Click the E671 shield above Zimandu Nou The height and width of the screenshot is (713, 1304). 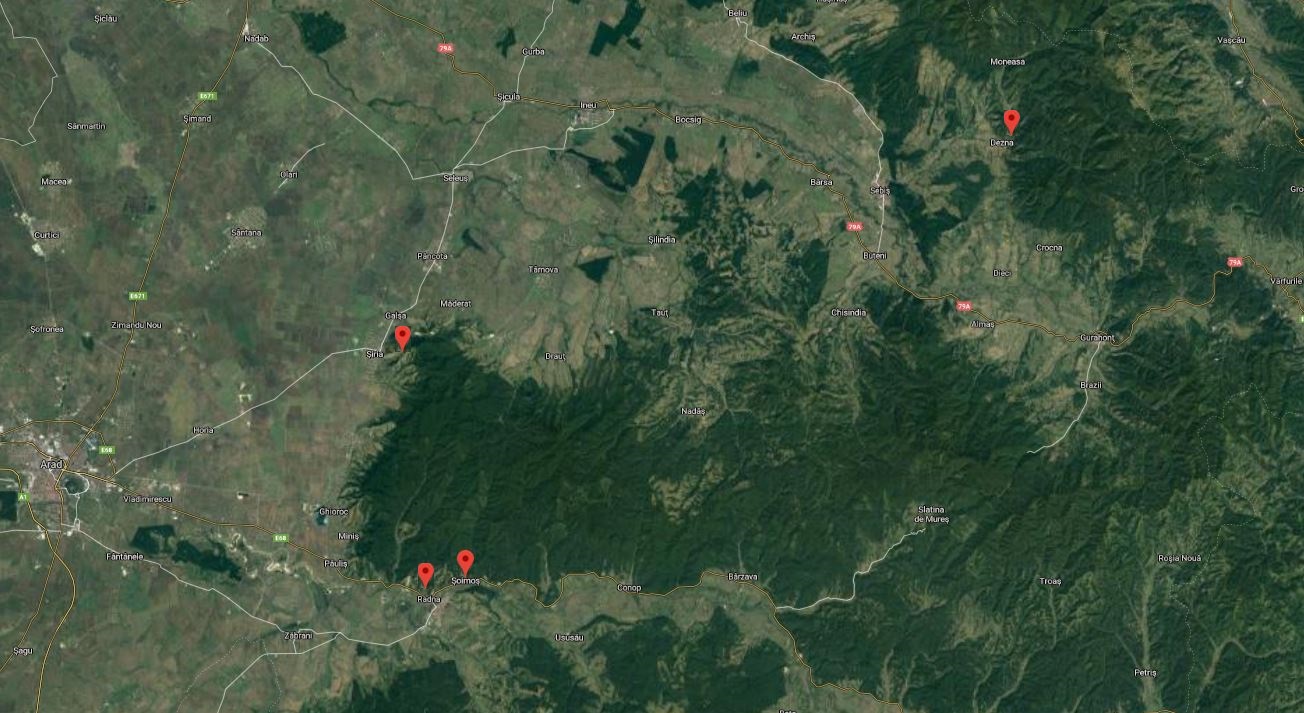point(138,296)
